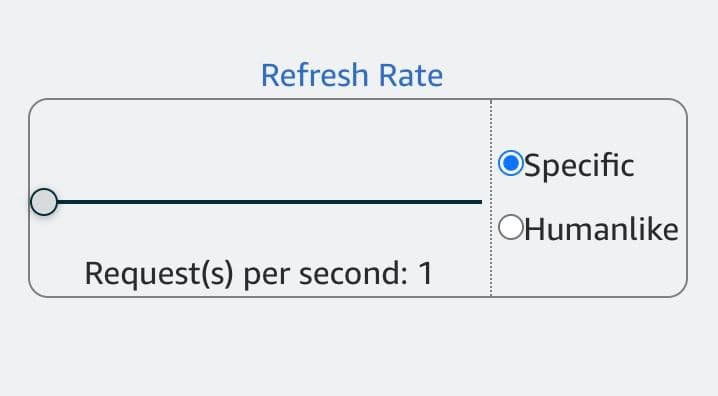Click the far right end of slider track

click(x=479, y=202)
